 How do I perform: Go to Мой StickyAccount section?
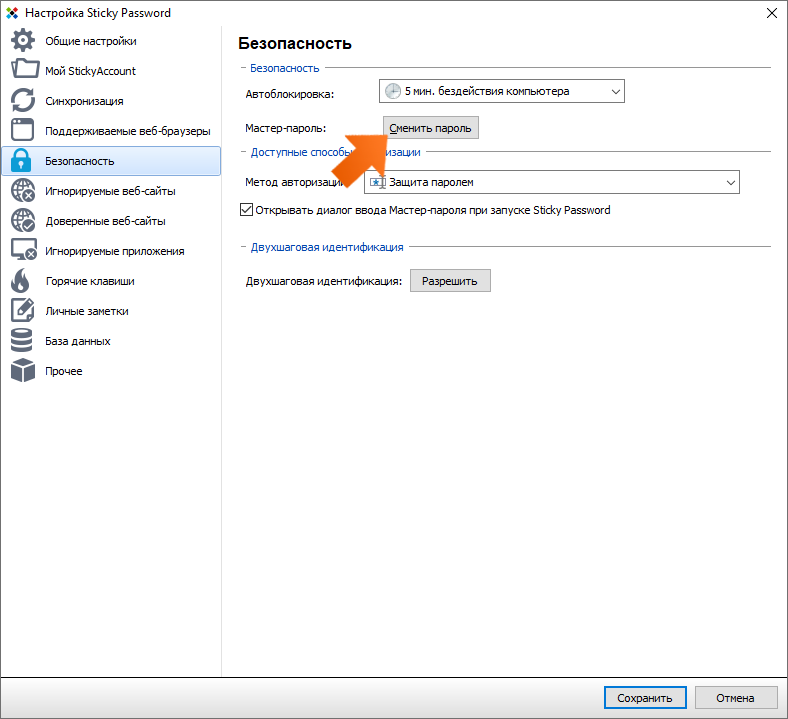point(90,71)
